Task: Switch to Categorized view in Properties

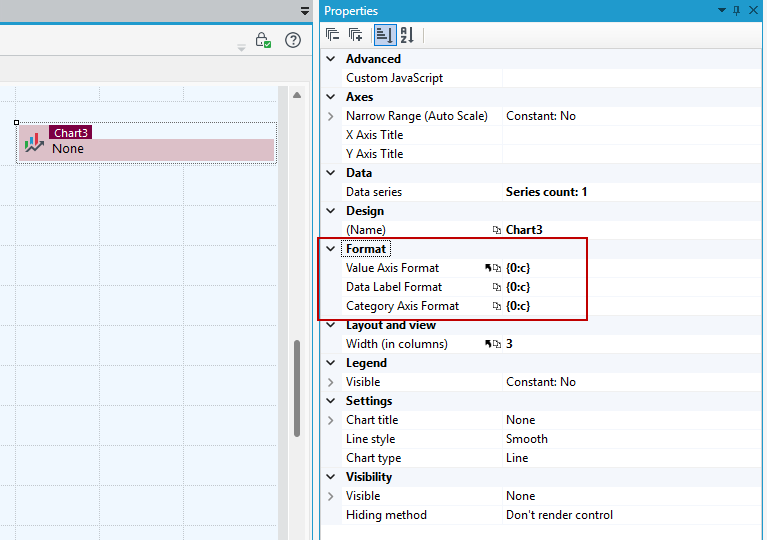Action: click(x=385, y=35)
